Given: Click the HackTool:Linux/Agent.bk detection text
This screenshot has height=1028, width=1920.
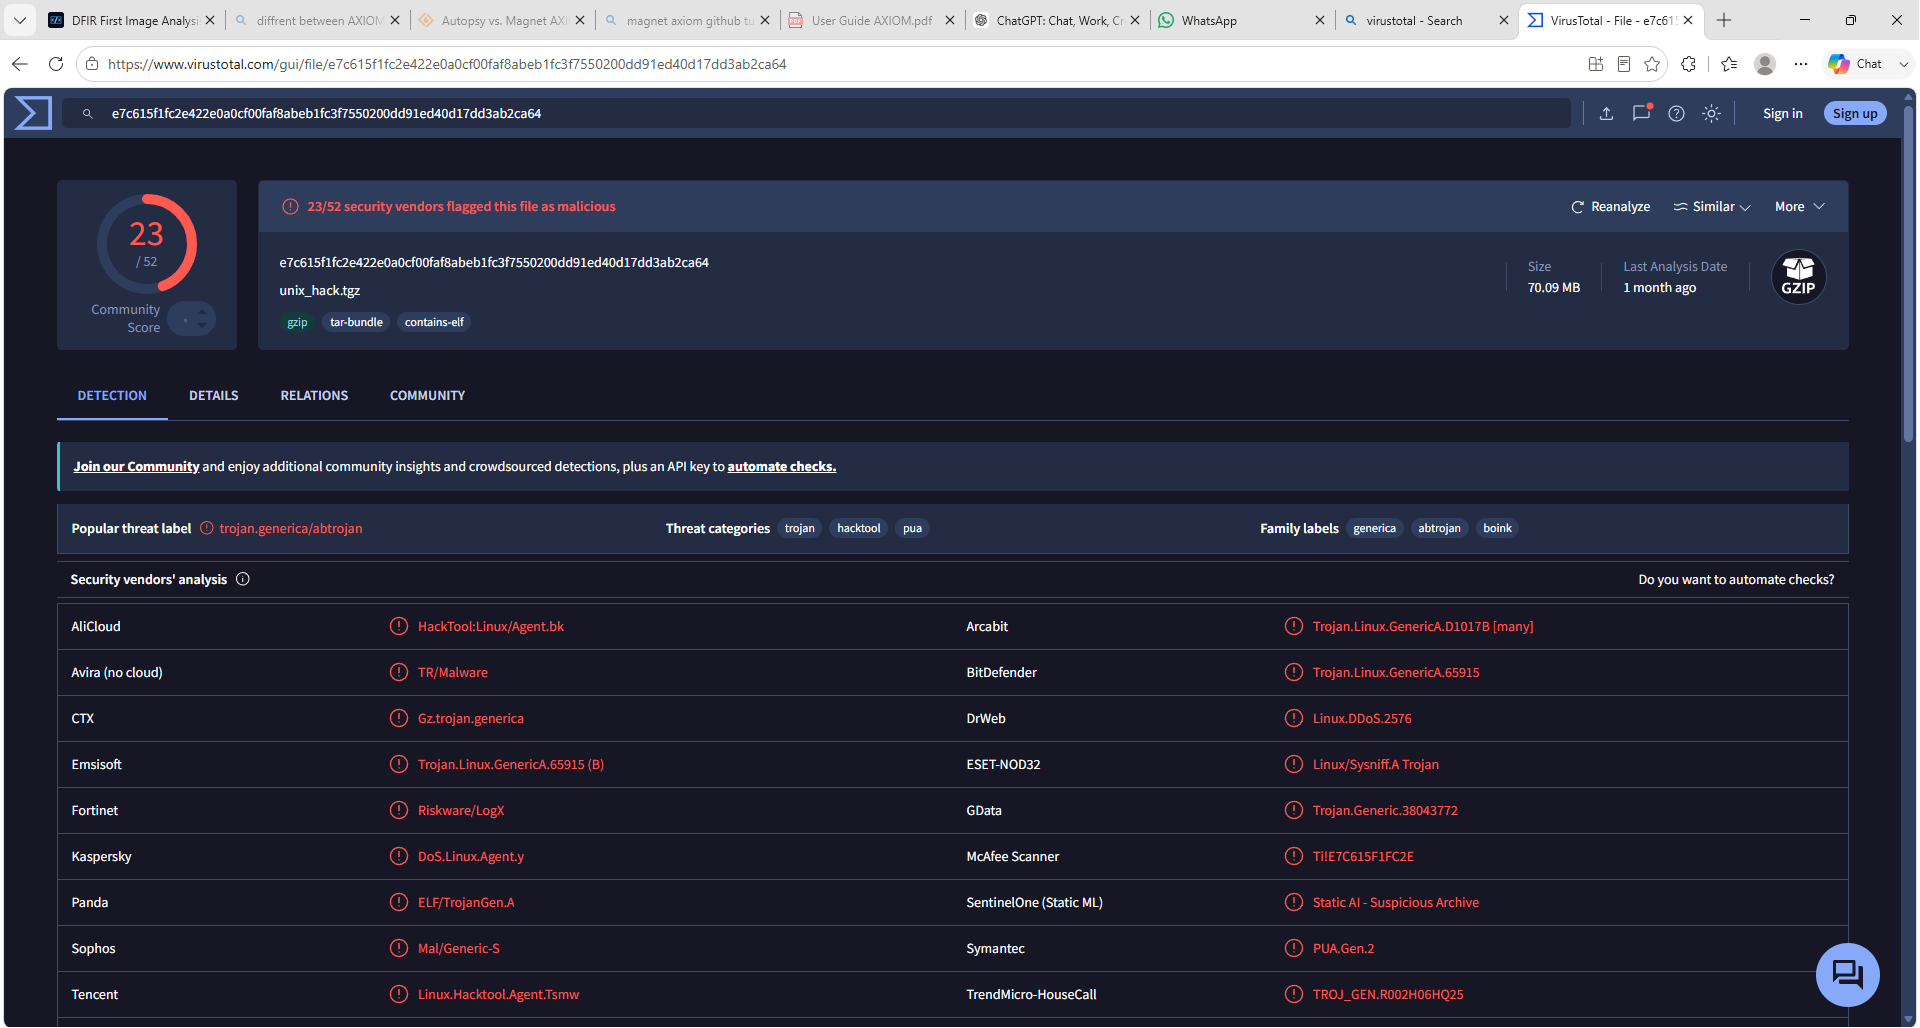Looking at the screenshot, I should [491, 626].
